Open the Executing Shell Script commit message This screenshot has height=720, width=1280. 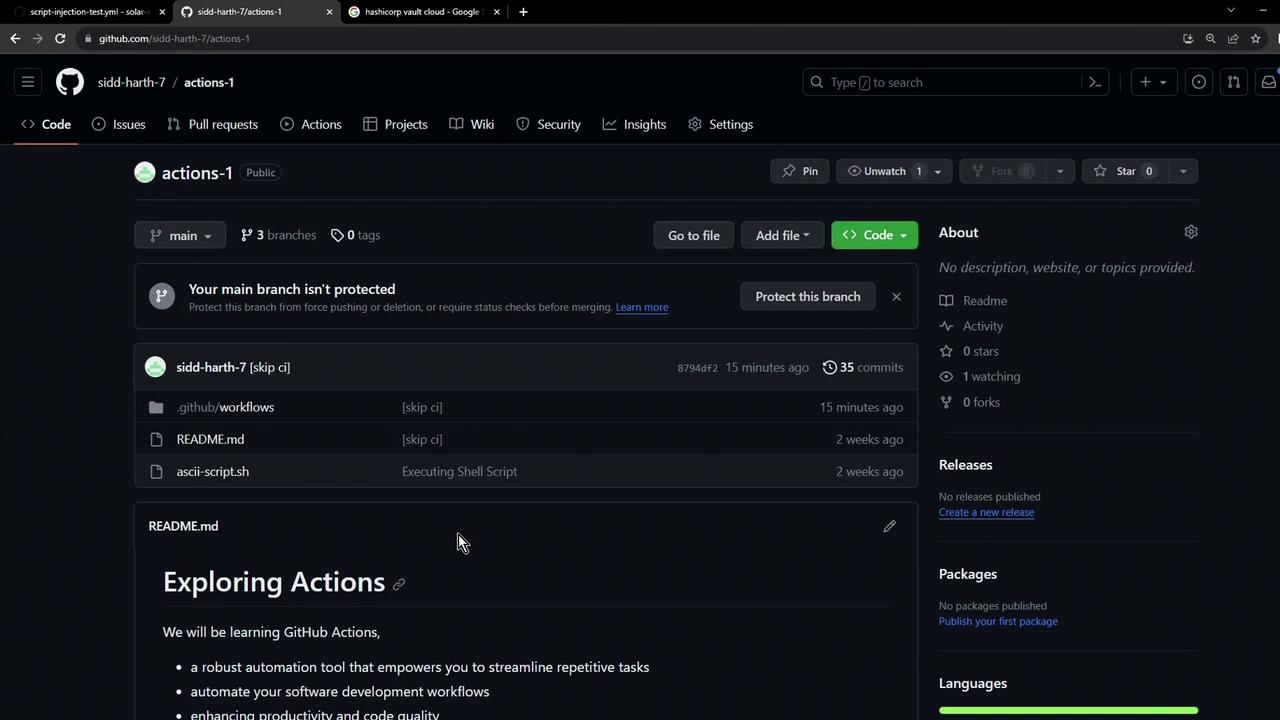(459, 471)
